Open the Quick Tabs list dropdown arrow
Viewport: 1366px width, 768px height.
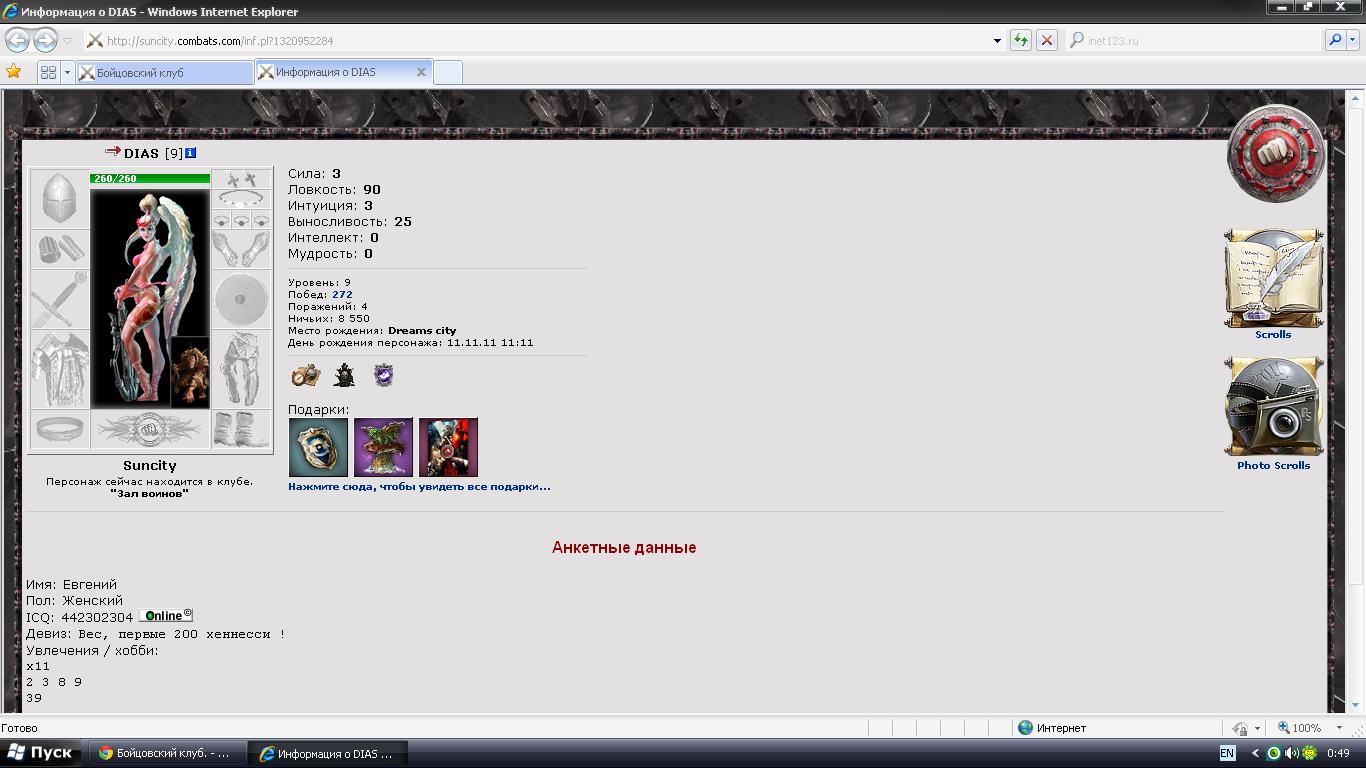click(x=67, y=72)
